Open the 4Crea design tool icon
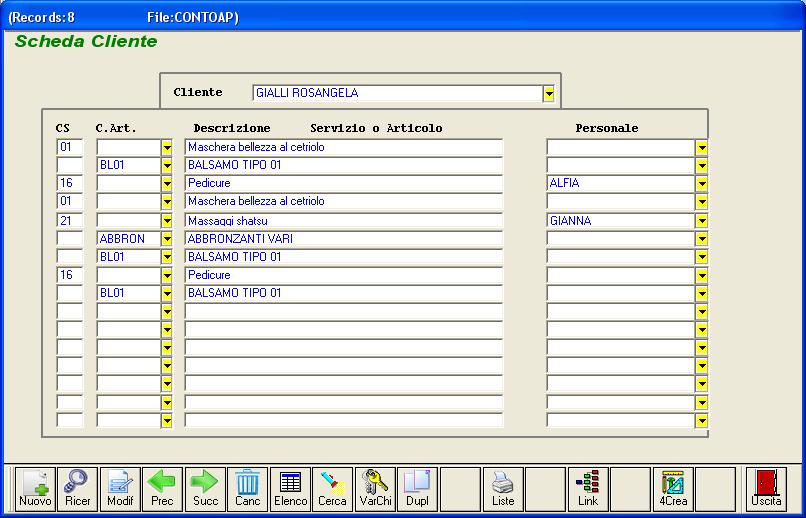The width and height of the screenshot is (806, 518). pos(673,489)
